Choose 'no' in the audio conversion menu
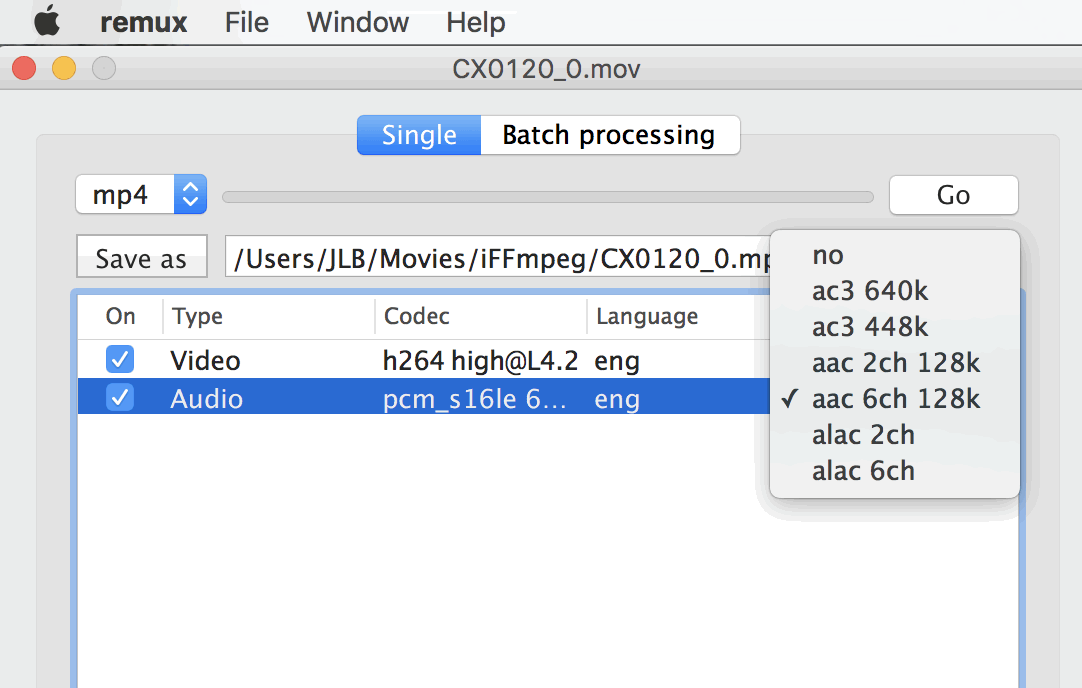Screen dimensions: 1082x688 point(894,255)
